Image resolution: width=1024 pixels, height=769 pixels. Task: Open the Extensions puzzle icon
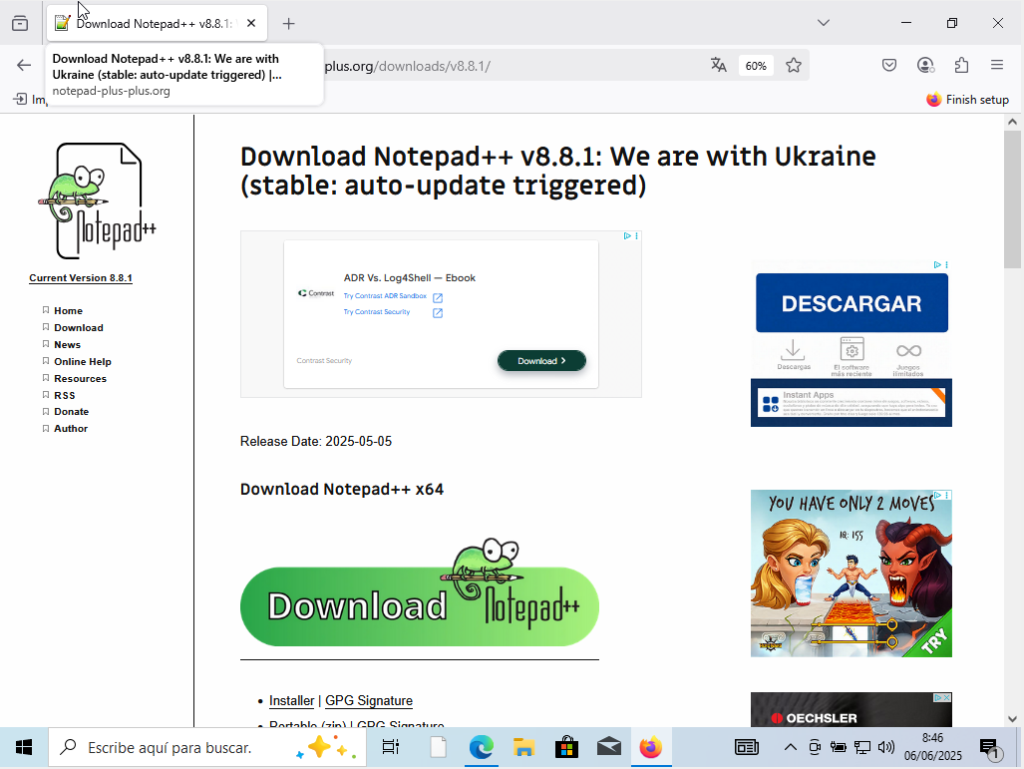[x=961, y=65]
